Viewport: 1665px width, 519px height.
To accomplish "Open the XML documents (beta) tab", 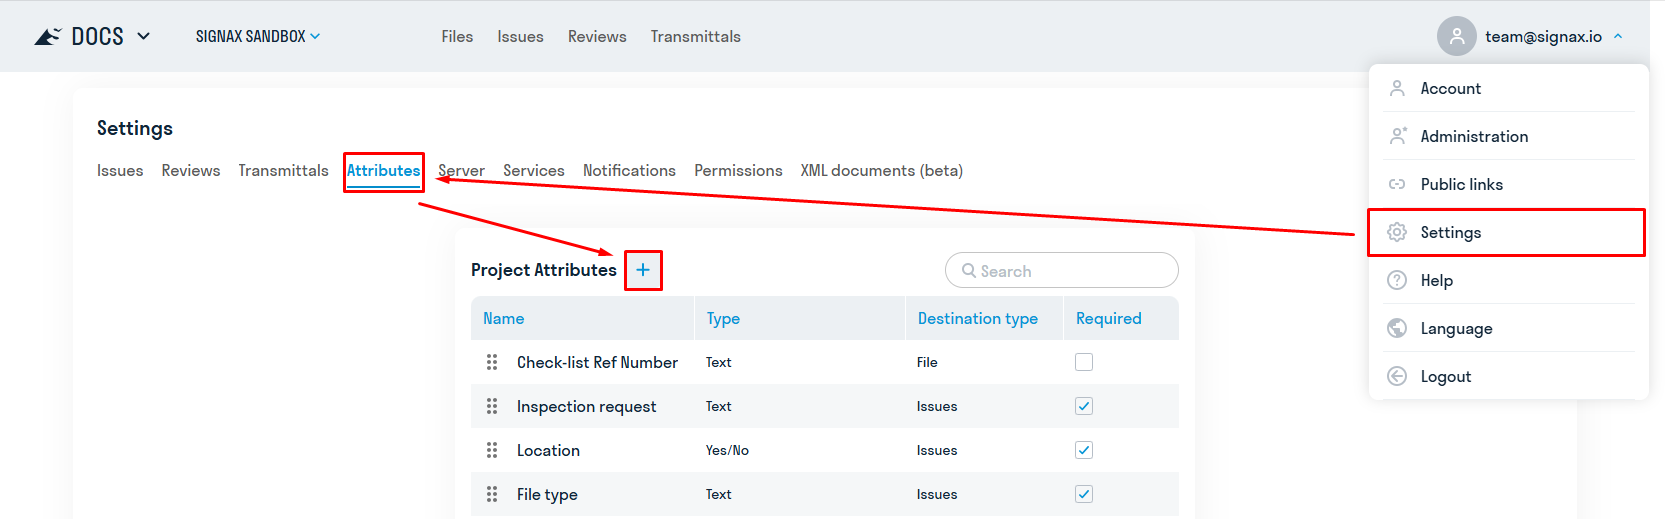I will pos(881,171).
